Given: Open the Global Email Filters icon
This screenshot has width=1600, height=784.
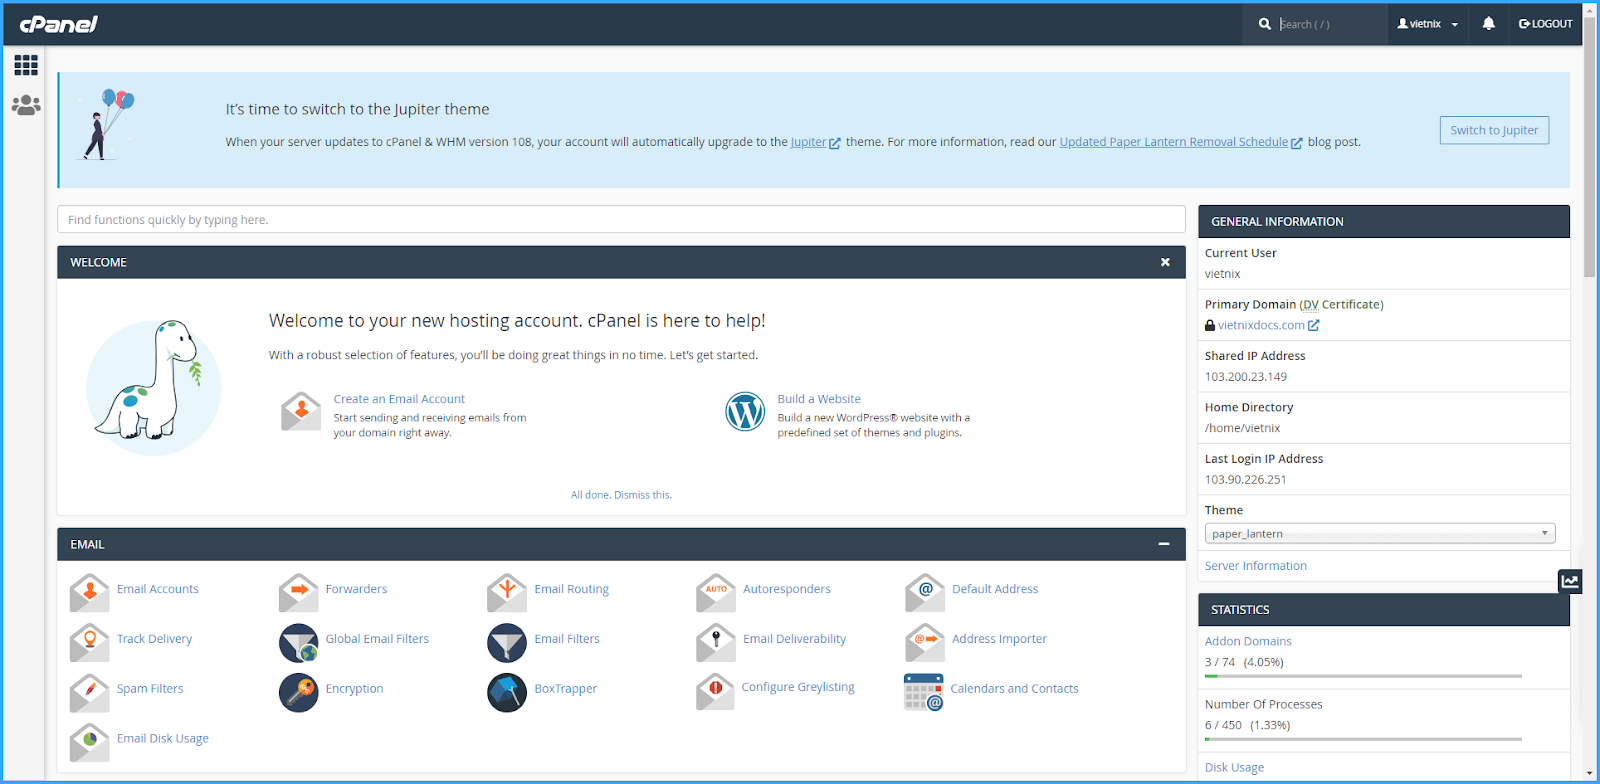Looking at the screenshot, I should click(298, 642).
